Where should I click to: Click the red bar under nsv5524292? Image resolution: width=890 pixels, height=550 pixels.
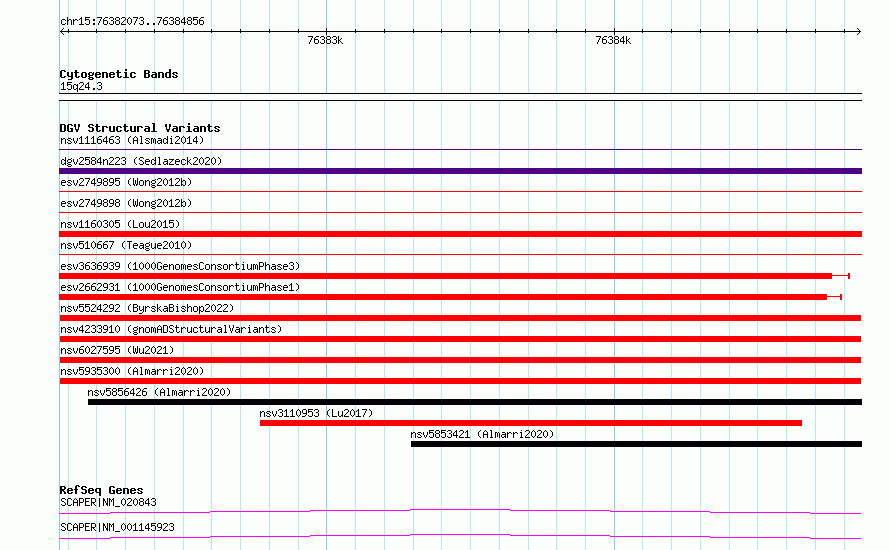pos(460,318)
